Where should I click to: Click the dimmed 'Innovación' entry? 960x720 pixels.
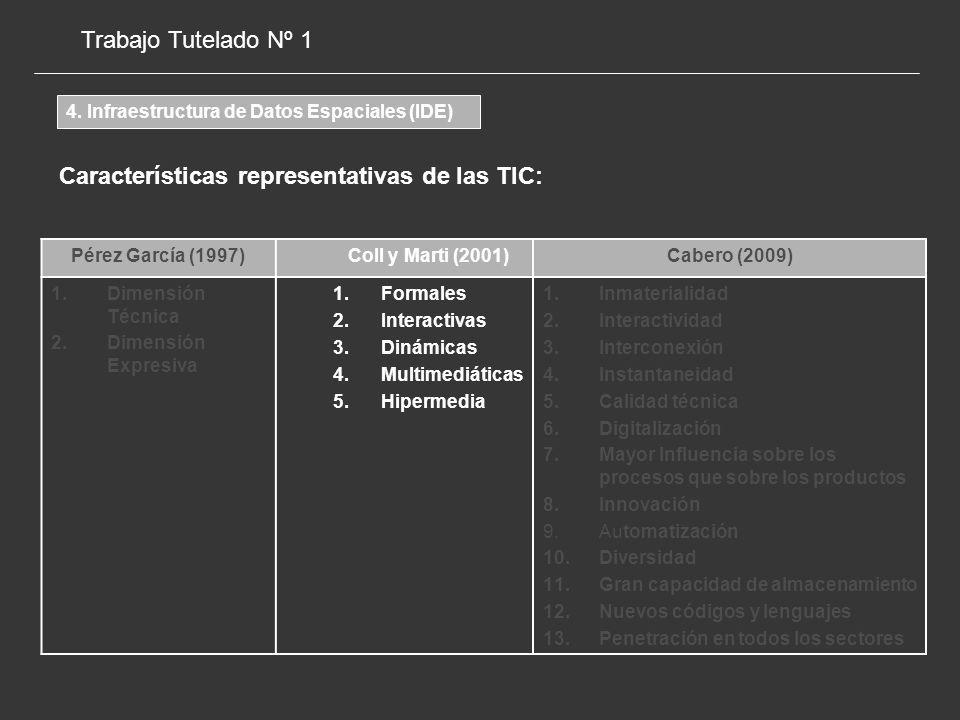point(649,504)
